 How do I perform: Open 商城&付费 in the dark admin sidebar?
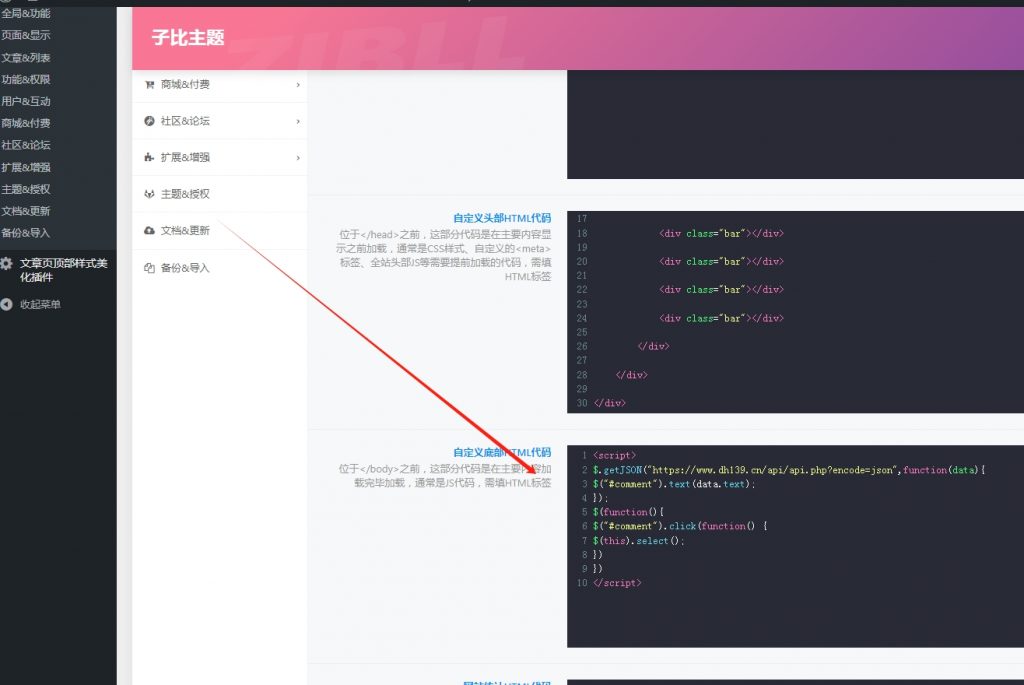click(26, 123)
